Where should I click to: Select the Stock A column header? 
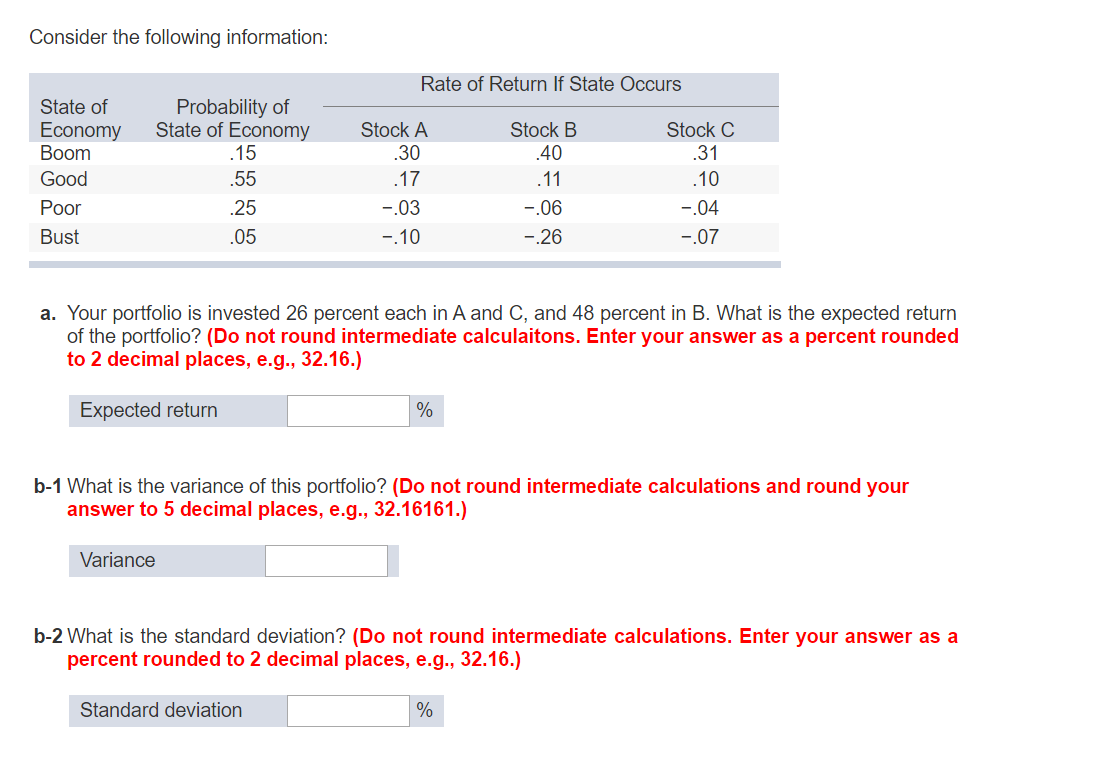[394, 129]
